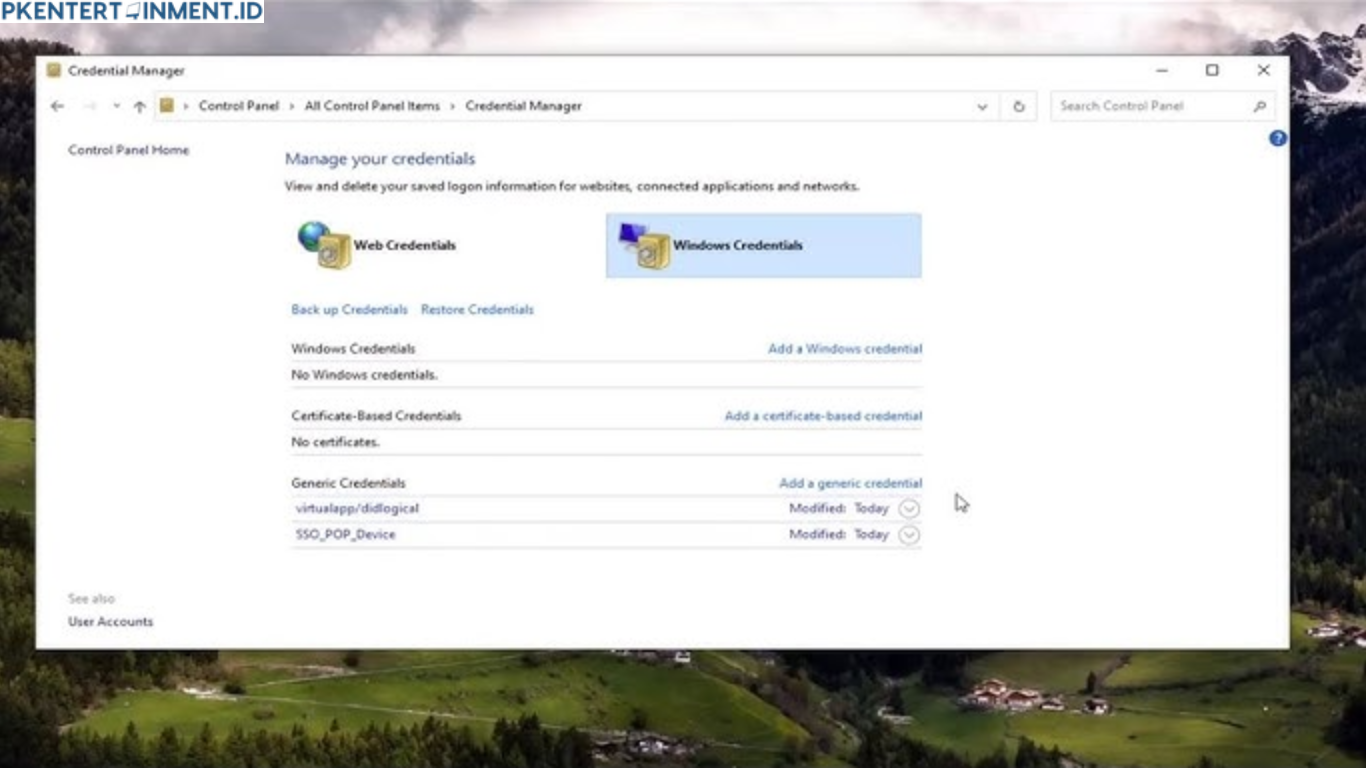Click the Web Credentials vault icon
The width and height of the screenshot is (1366, 768).
(325, 245)
